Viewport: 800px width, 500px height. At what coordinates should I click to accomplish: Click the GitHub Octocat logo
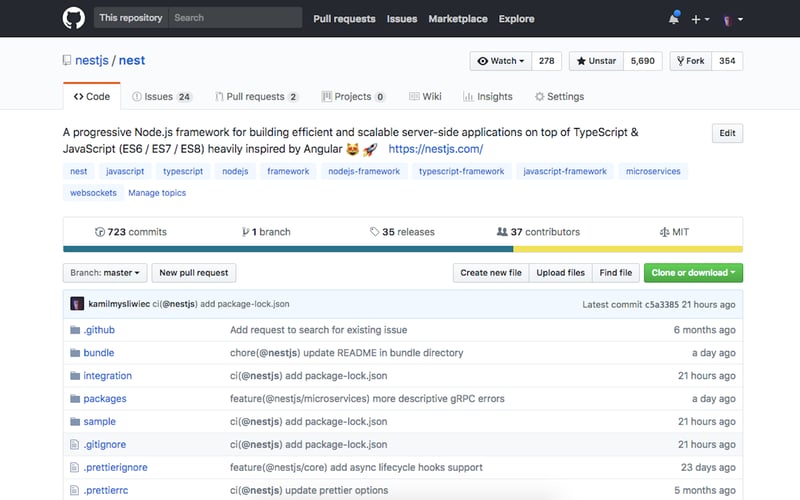[73, 18]
